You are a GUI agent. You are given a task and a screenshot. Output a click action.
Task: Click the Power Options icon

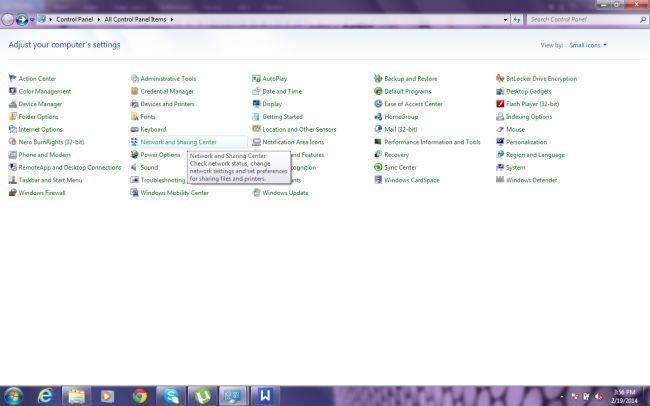(134, 155)
